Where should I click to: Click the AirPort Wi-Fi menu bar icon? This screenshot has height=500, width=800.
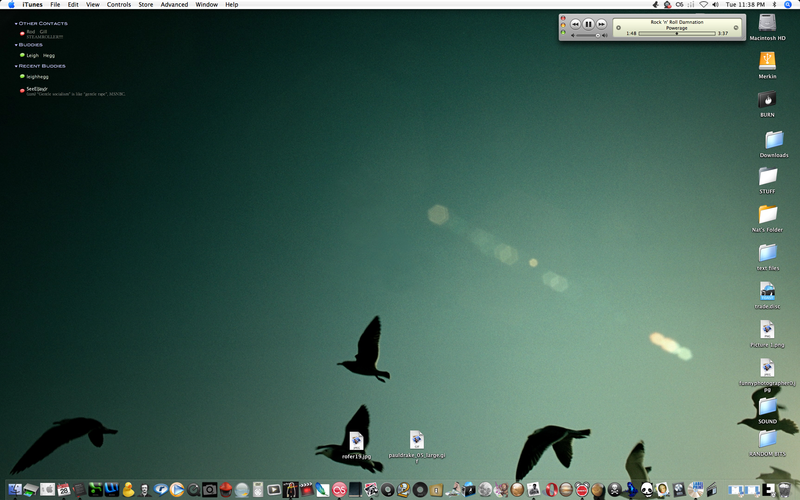703,5
